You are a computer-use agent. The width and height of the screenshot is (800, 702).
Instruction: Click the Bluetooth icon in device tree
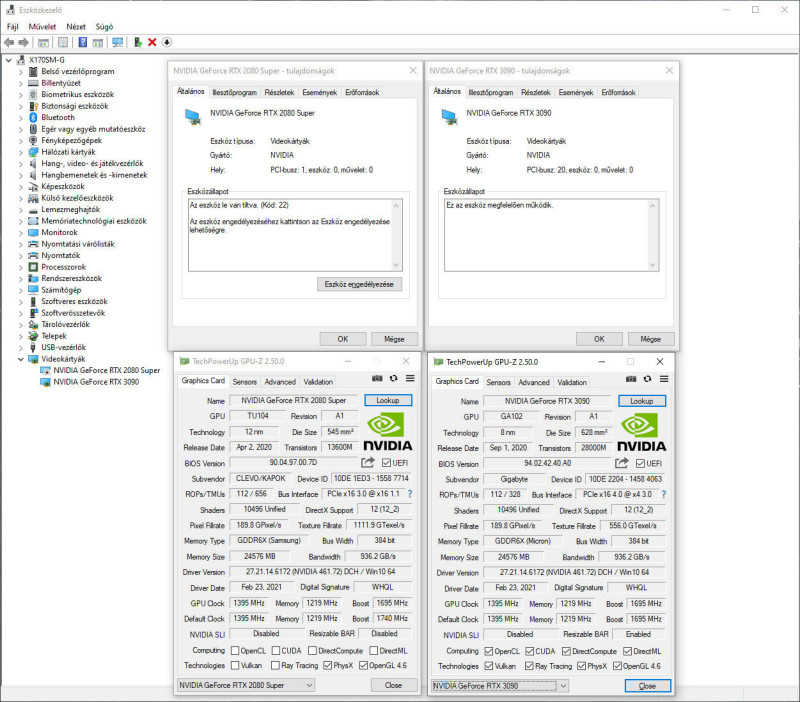[33, 117]
